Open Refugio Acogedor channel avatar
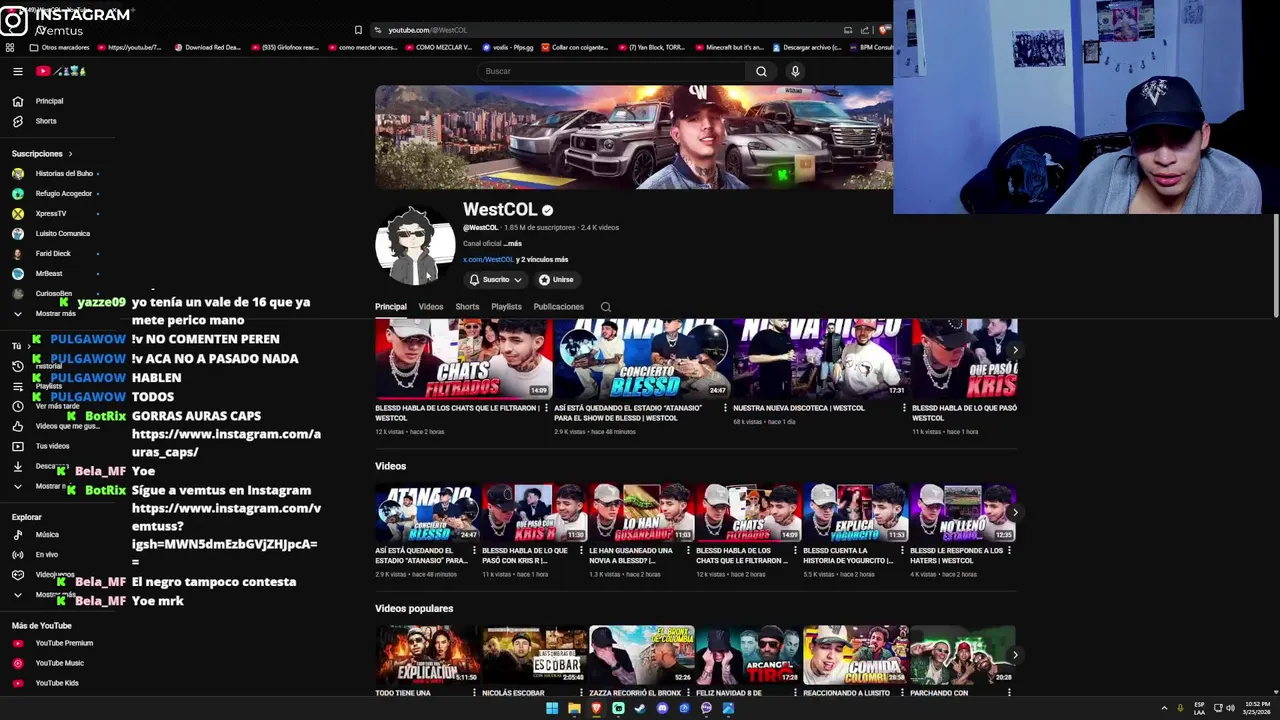1280x720 pixels. [x=18, y=193]
